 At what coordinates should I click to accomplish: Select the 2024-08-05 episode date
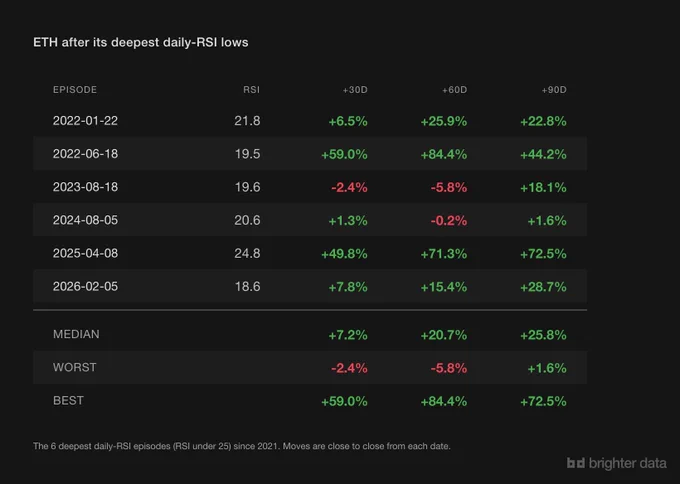pos(85,220)
